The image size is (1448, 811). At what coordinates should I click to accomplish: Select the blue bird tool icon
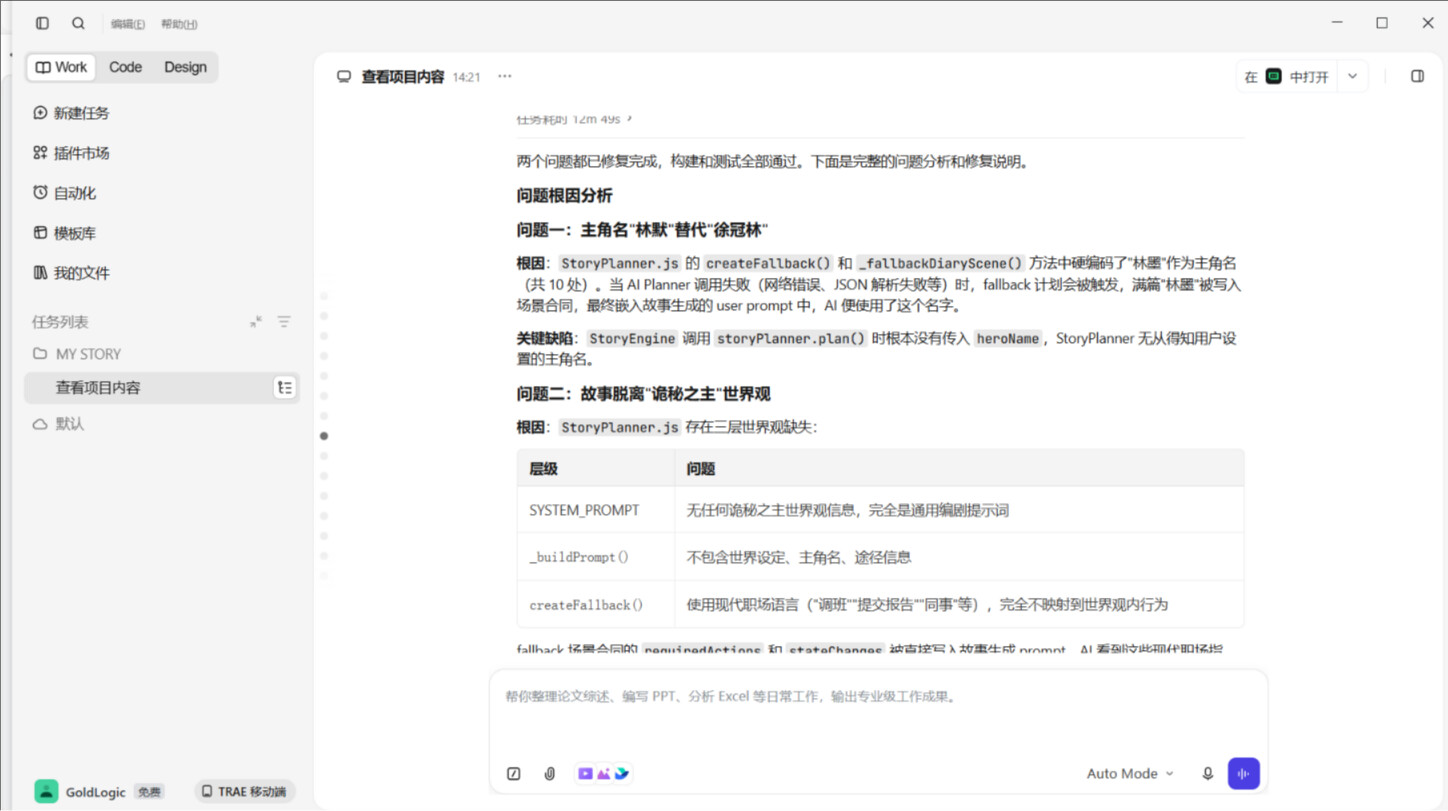621,774
